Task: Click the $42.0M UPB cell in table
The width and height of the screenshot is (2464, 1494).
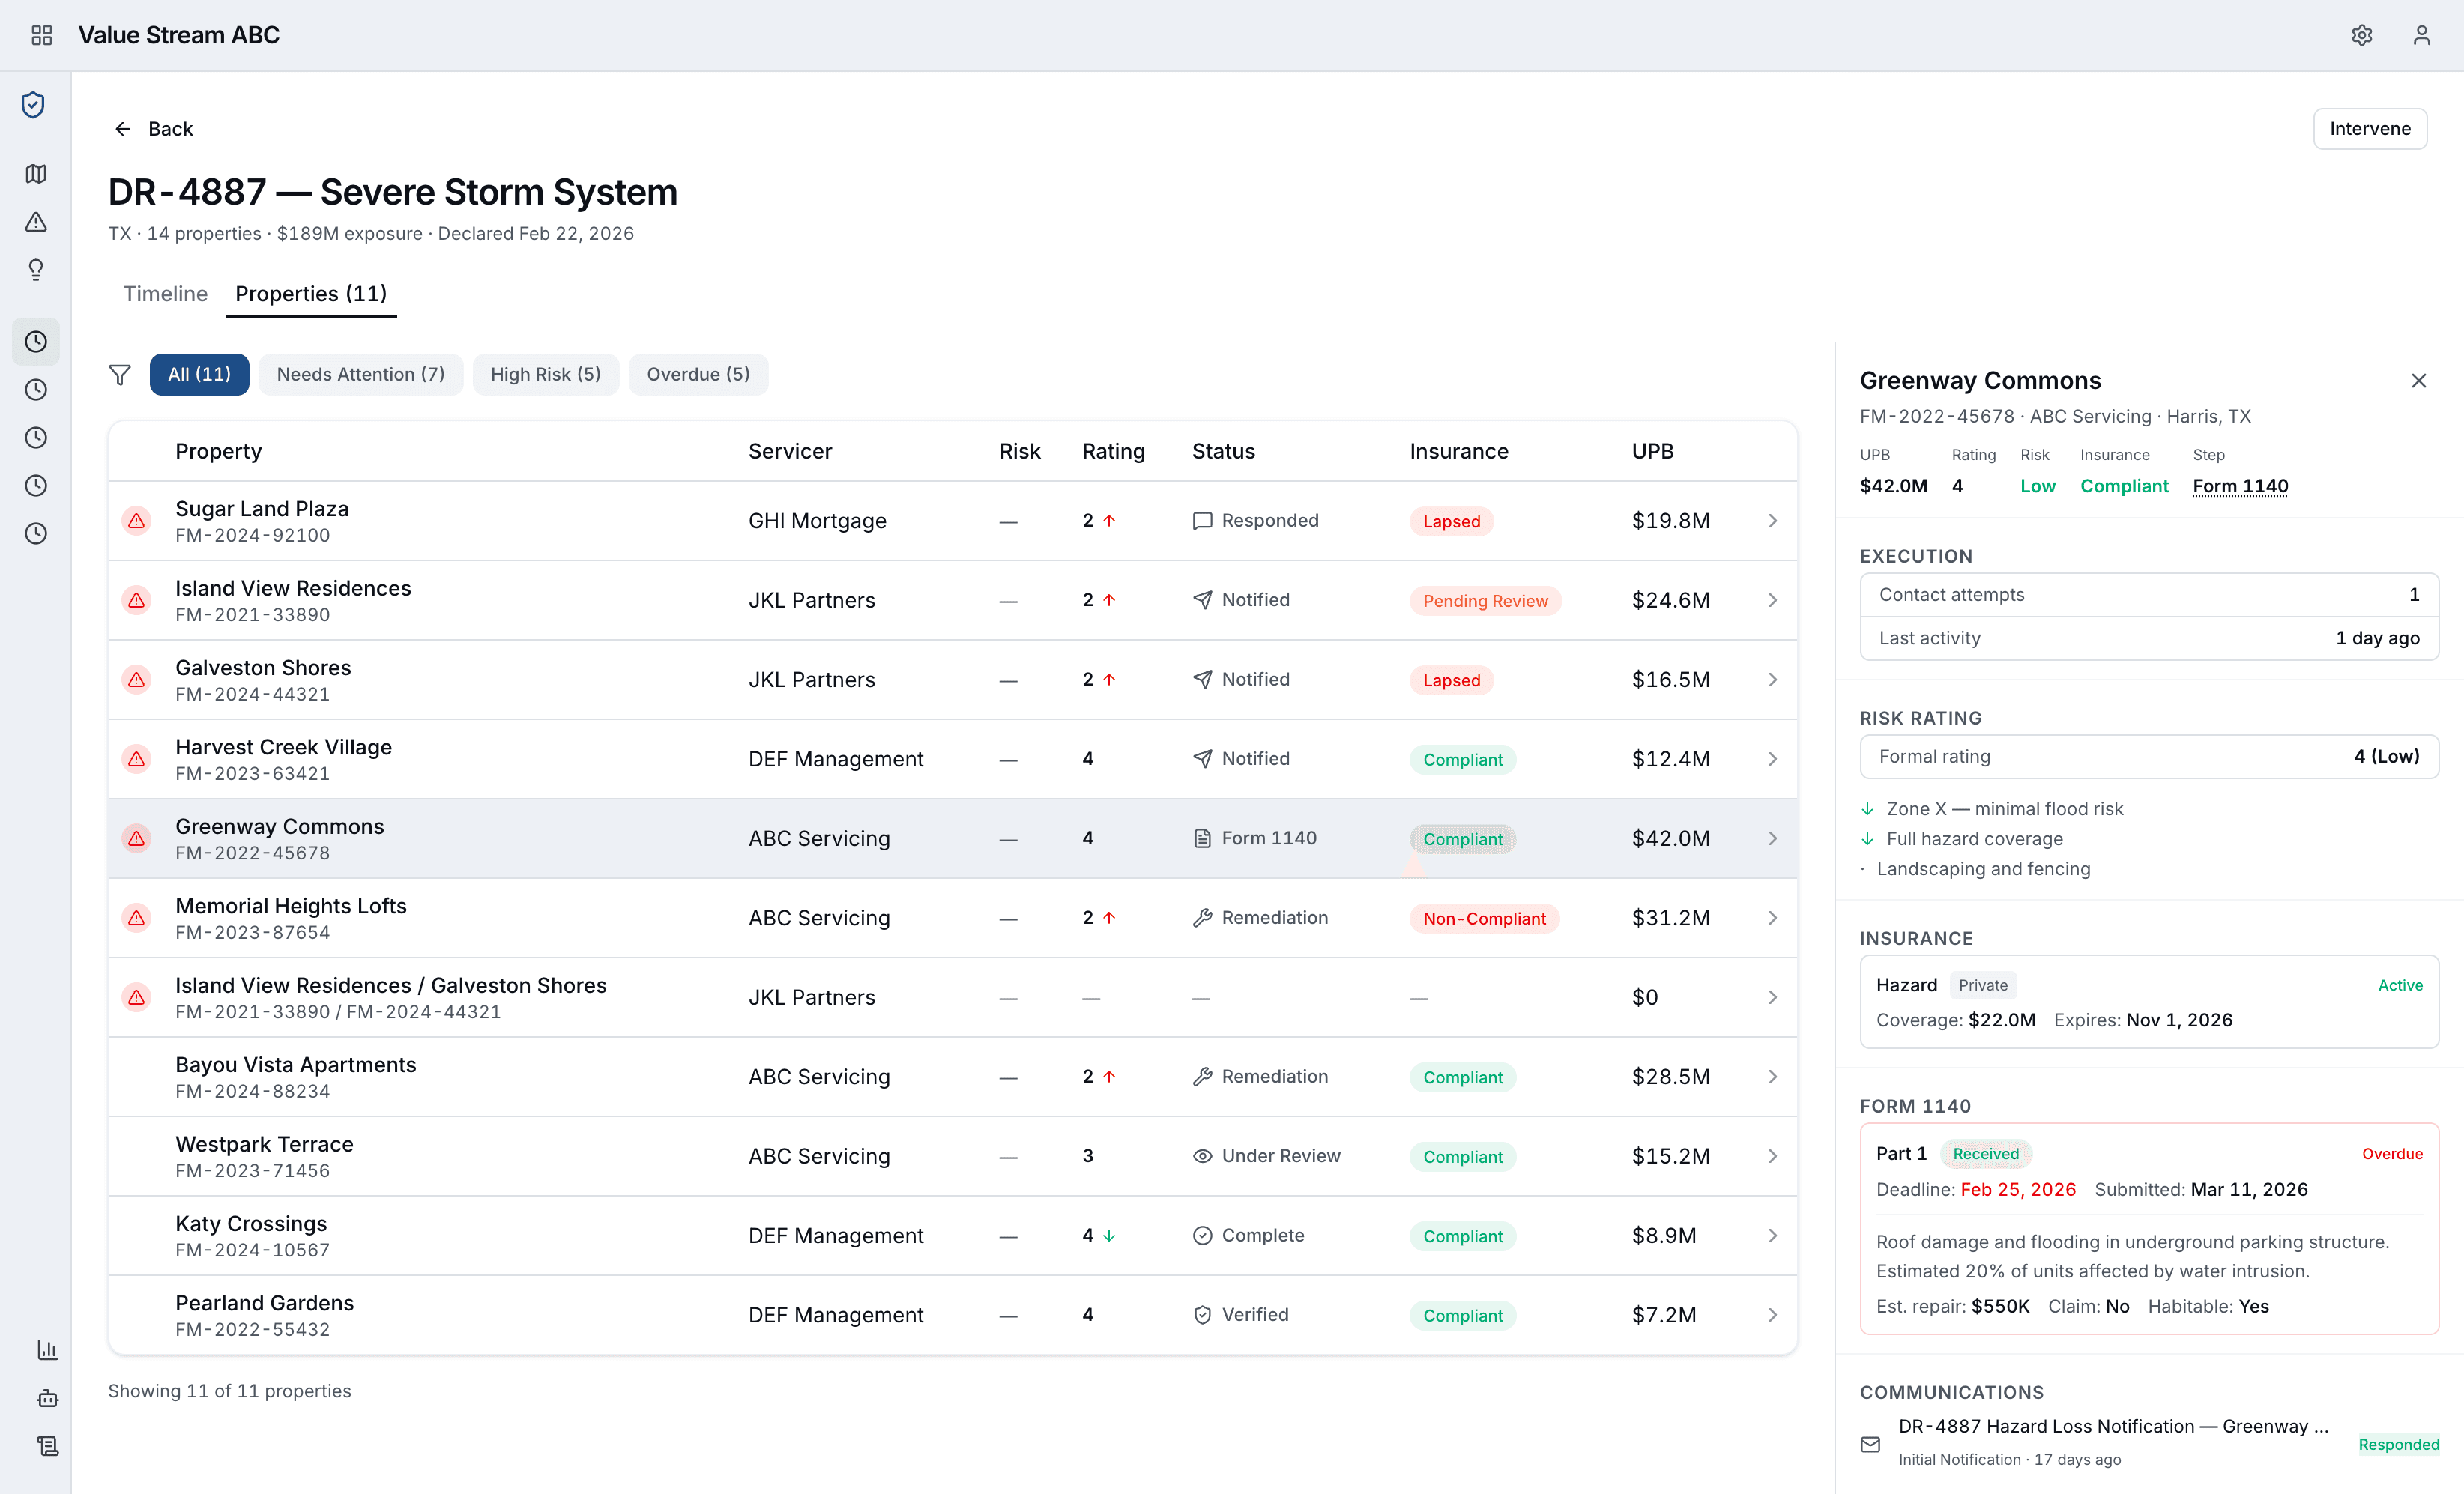Action: [1671, 838]
